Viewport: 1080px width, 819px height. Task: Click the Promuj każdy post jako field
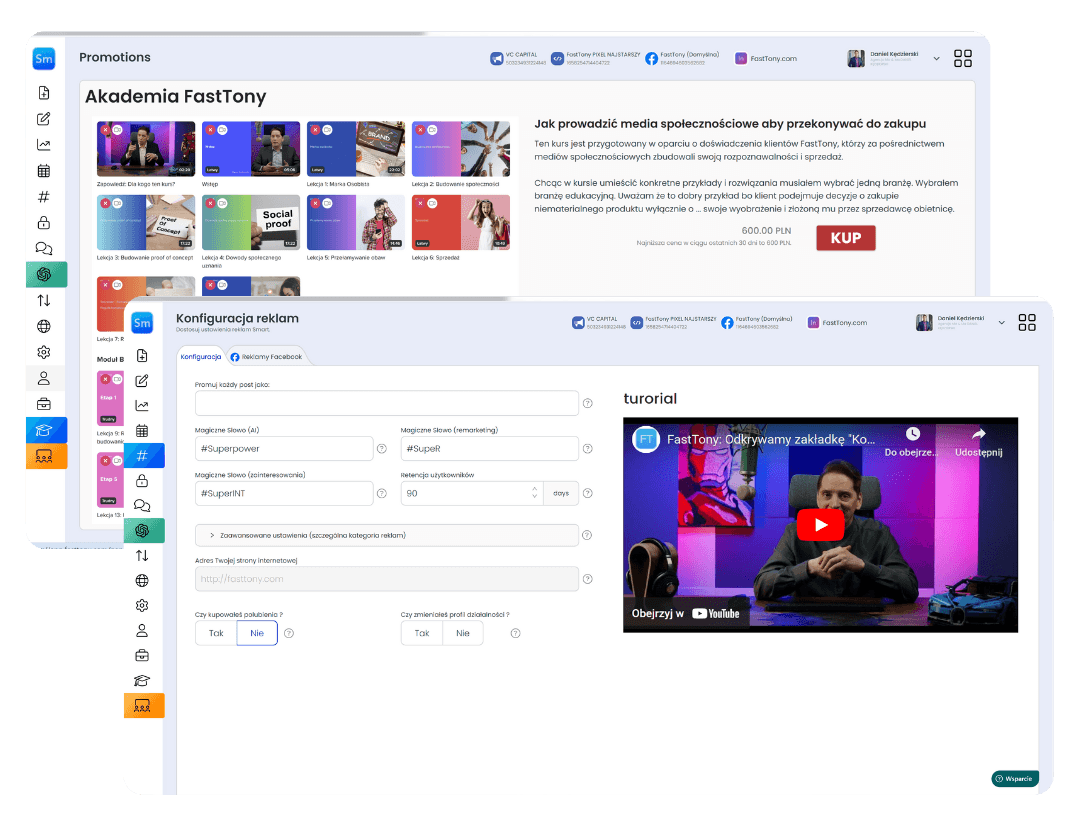pos(386,403)
